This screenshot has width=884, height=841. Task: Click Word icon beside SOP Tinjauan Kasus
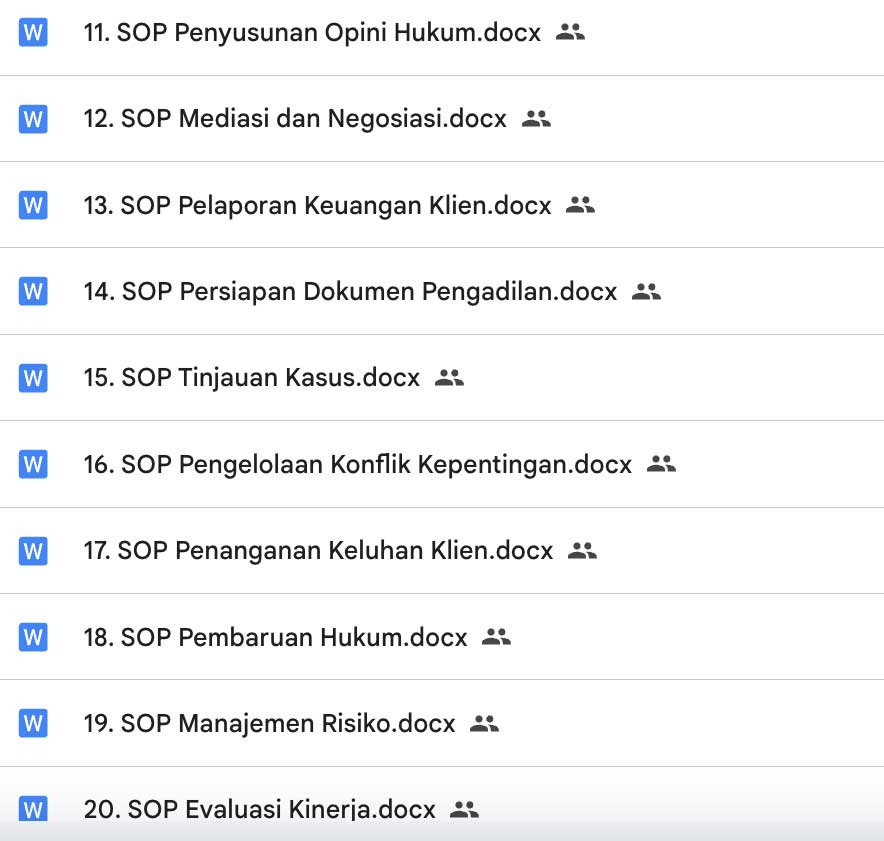tap(33, 378)
